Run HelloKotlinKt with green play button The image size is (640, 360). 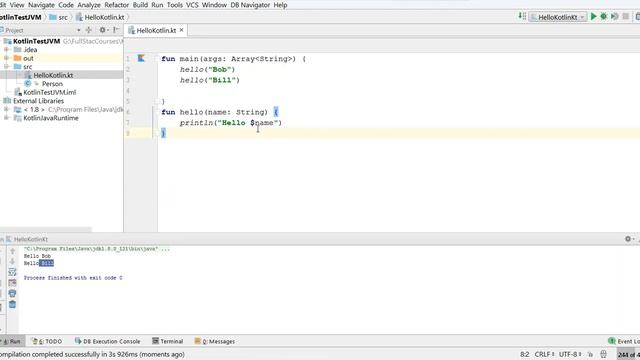pyautogui.click(x=594, y=16)
